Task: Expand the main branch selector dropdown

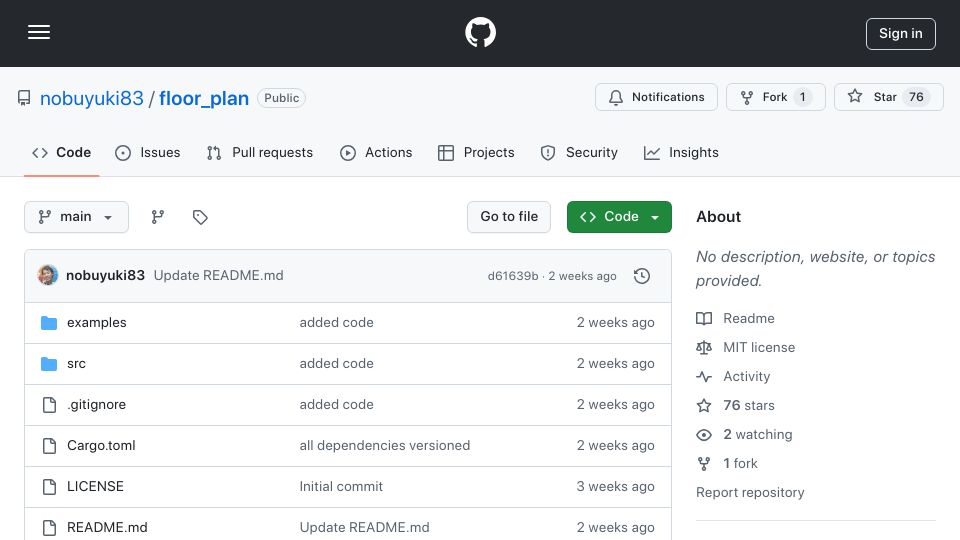Action: (77, 217)
